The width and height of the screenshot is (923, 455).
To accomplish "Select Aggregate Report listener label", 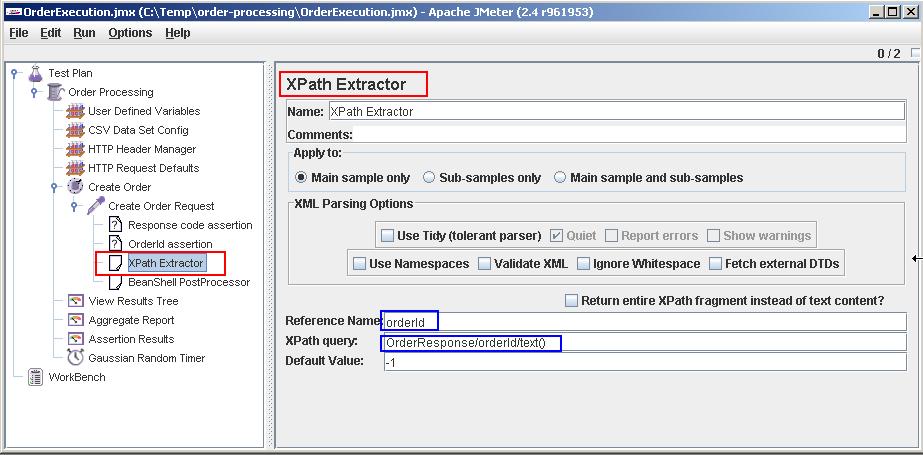I will pos(131,320).
